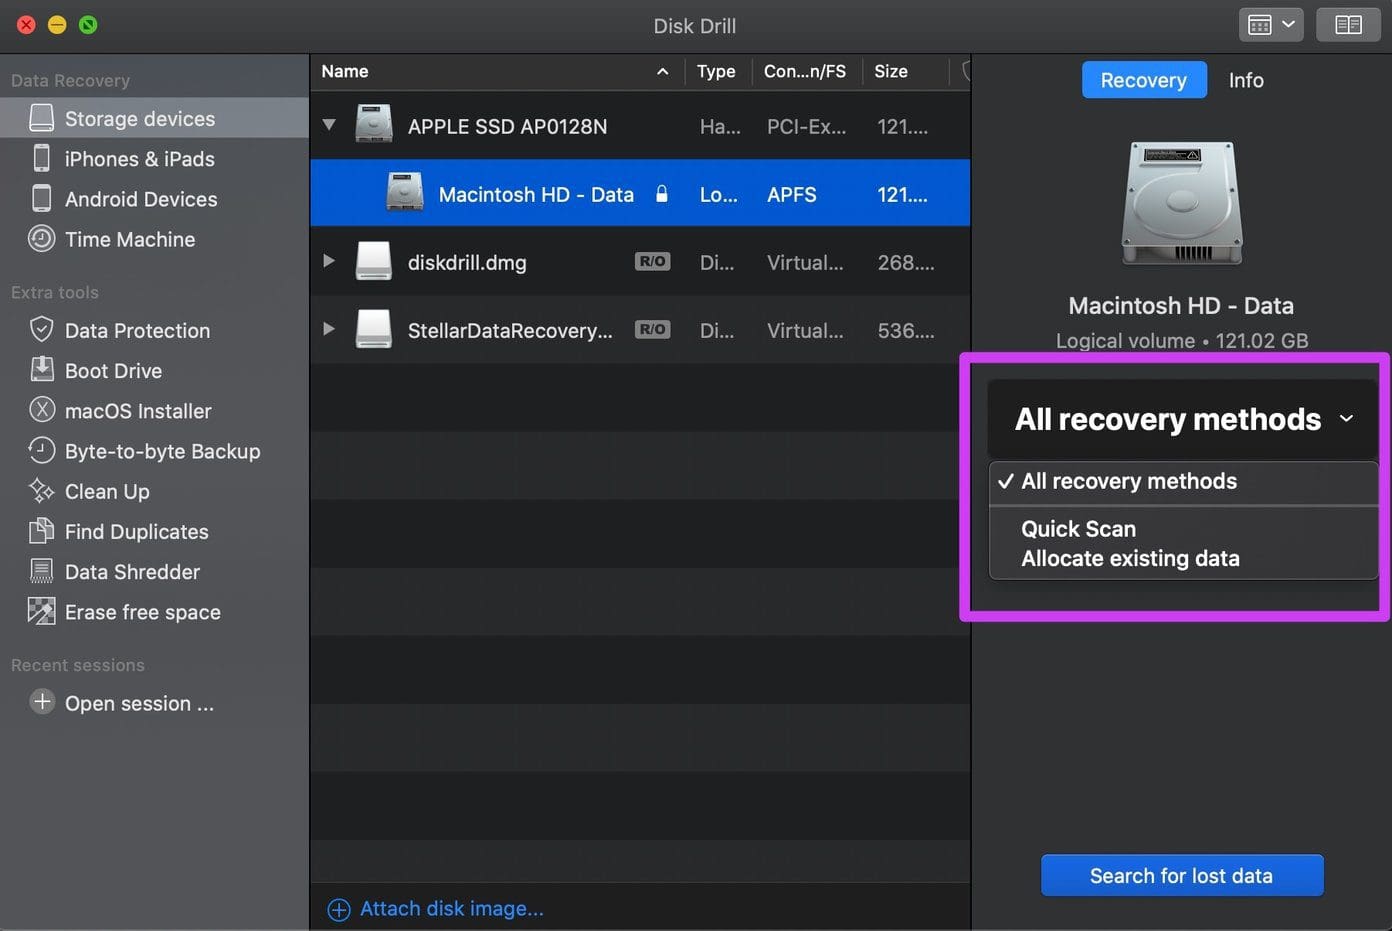1392x931 pixels.
Task: Click lock icon on Macintosh HD - Data
Action: pyautogui.click(x=661, y=194)
